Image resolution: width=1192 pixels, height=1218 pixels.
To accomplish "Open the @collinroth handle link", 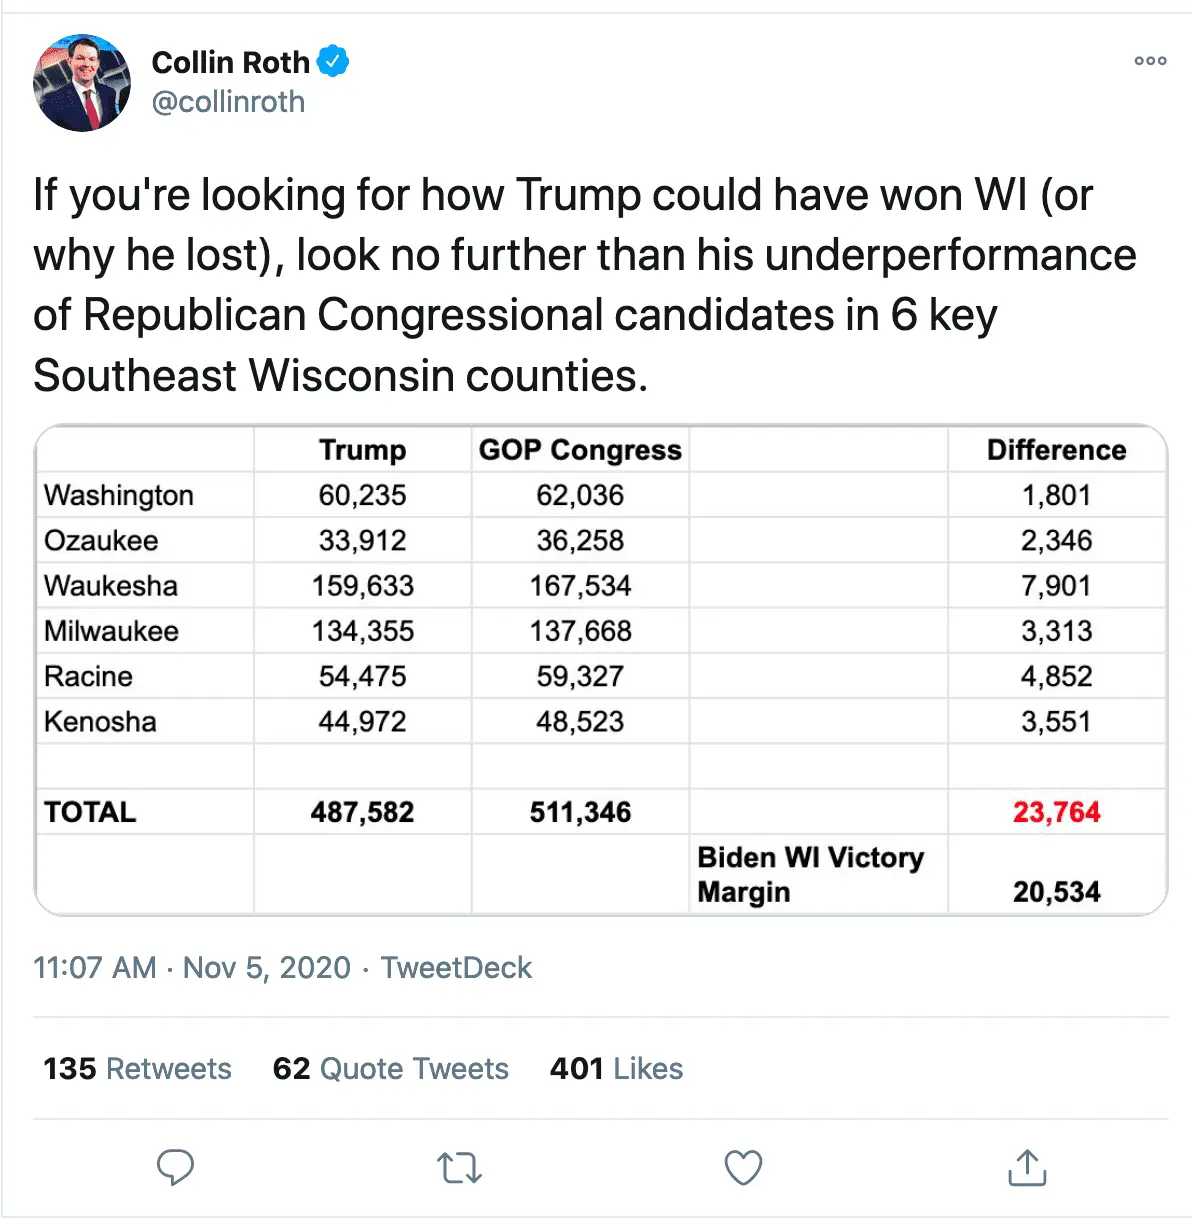I will pos(228,102).
